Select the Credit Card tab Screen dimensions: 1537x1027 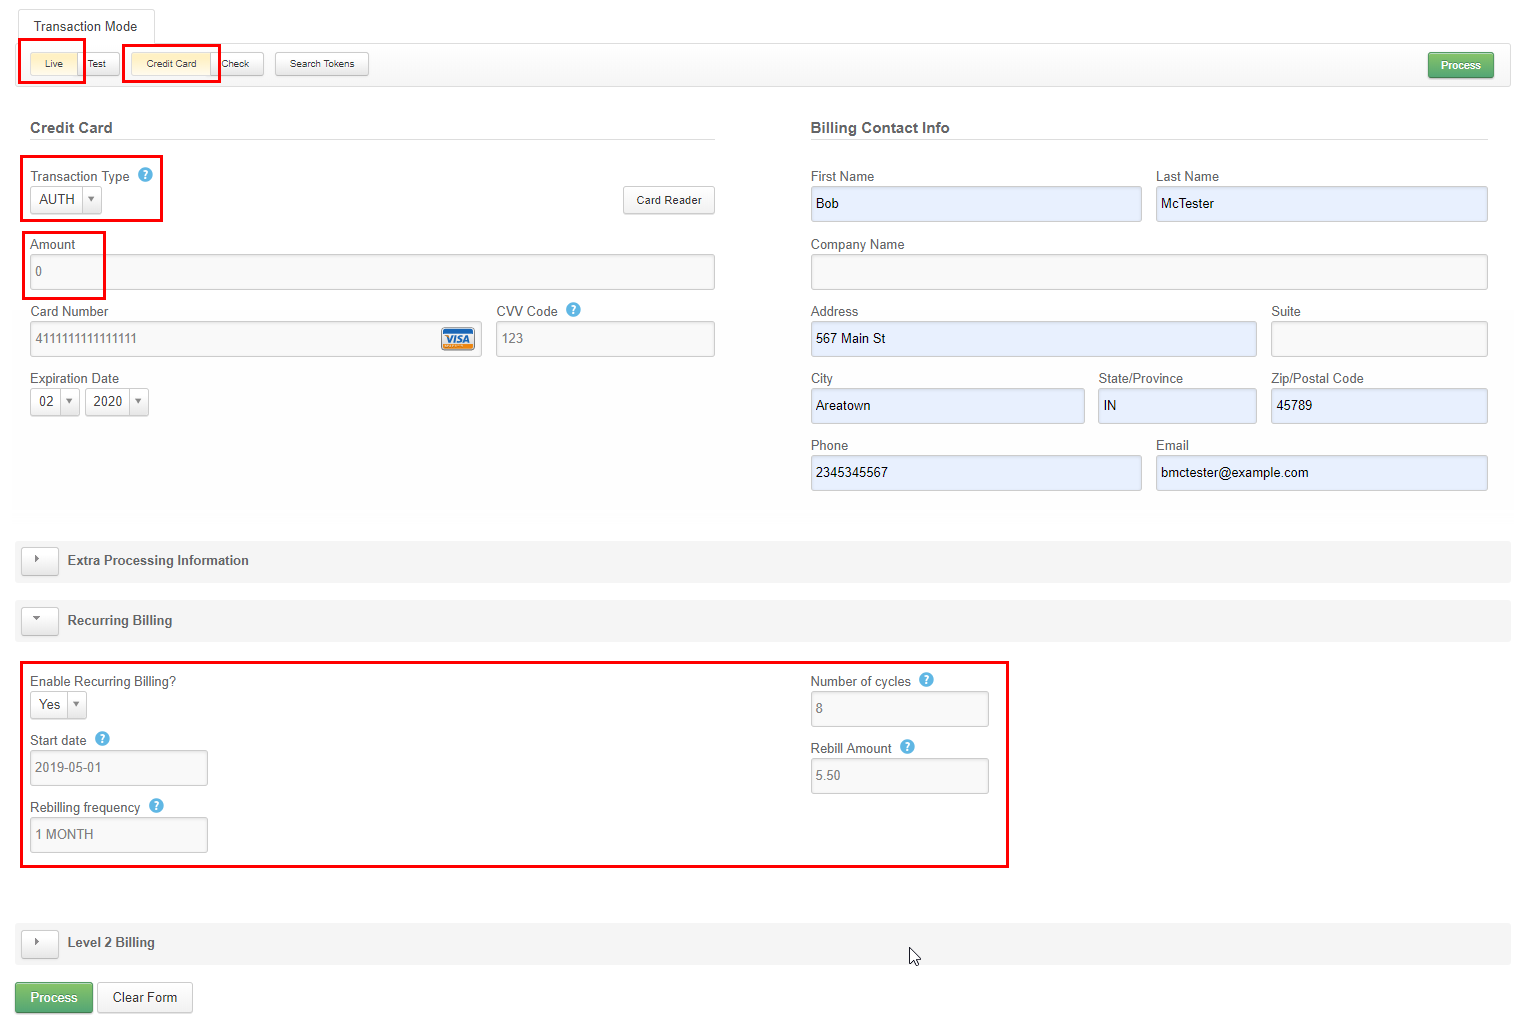(171, 64)
